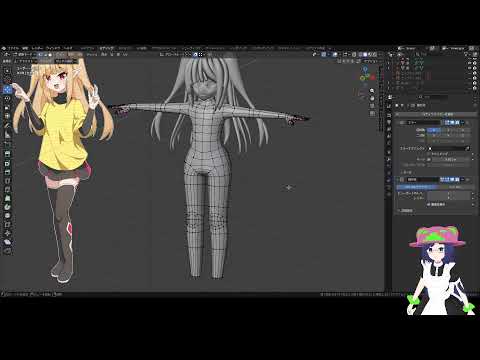Screen dimensions: 480x360
Task: Click the Subdivision Render levels field
Action: (449, 198)
